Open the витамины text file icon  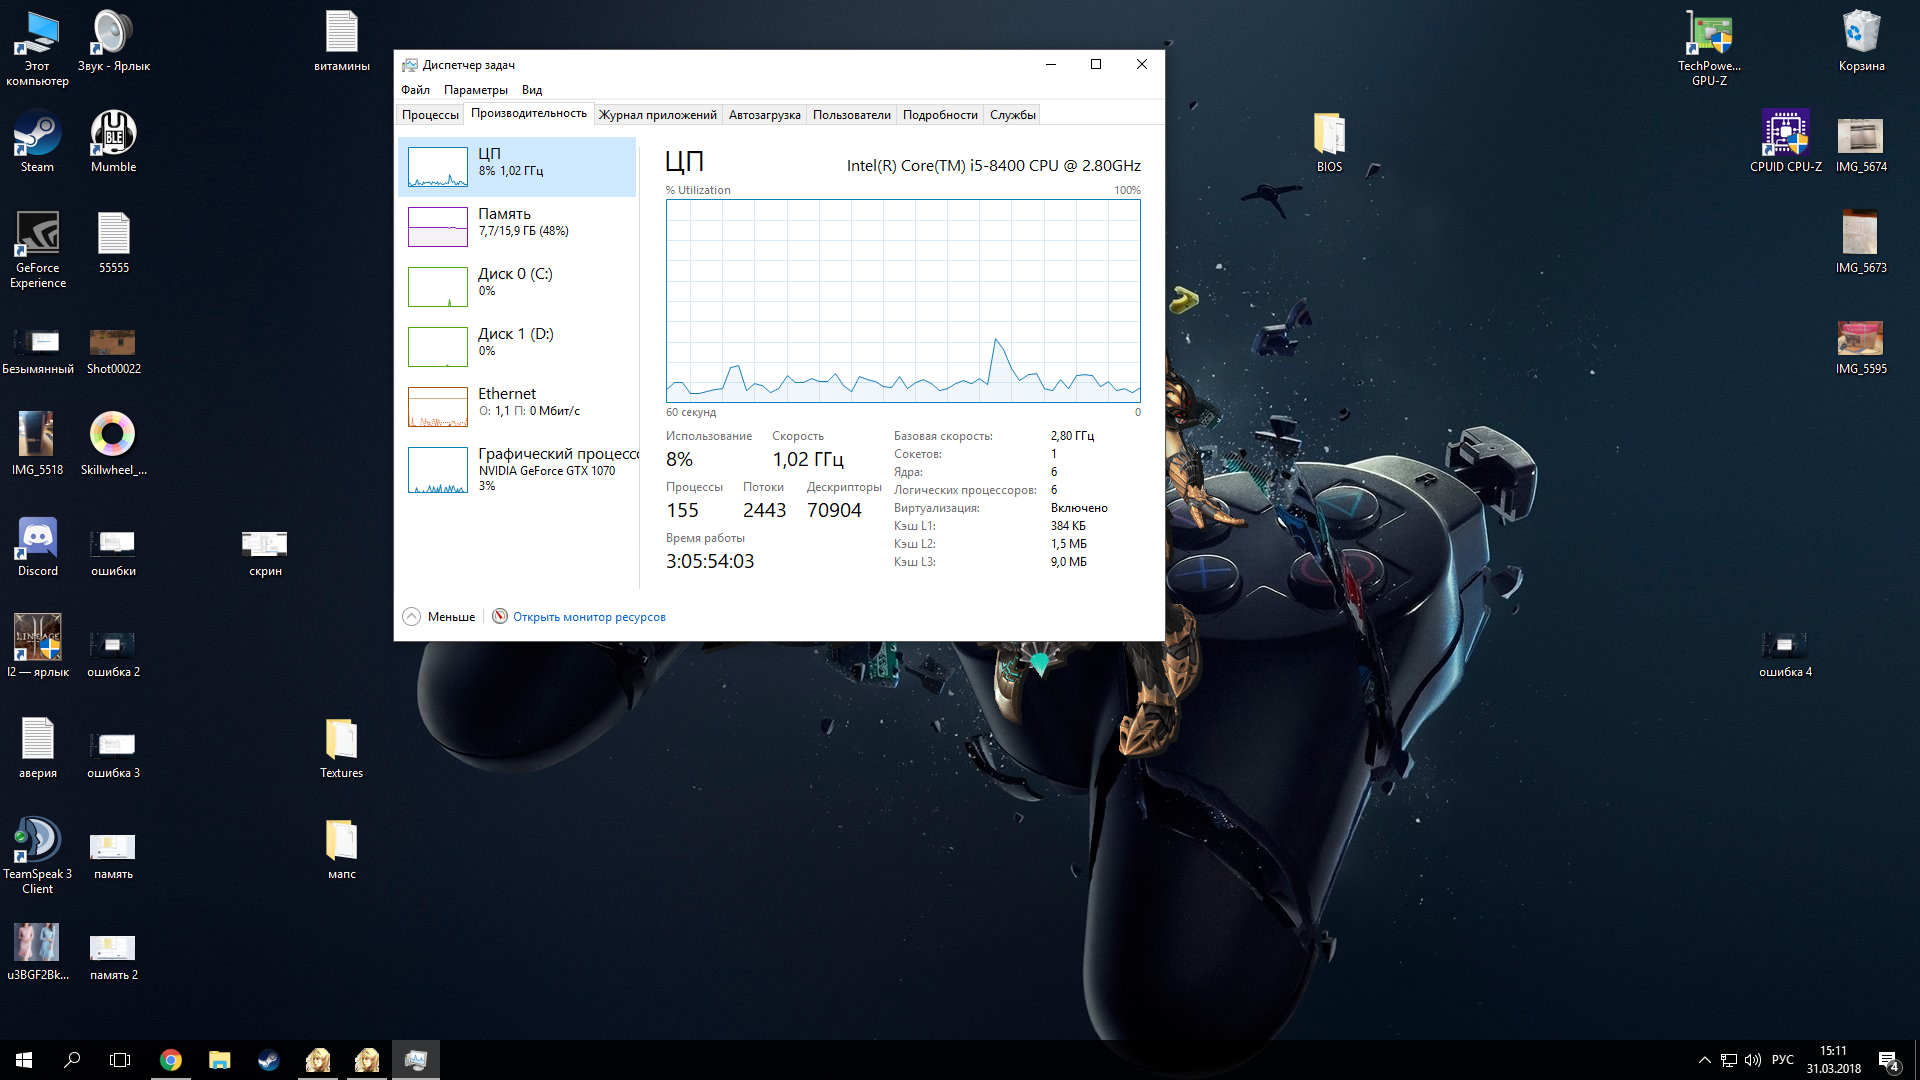(x=342, y=41)
